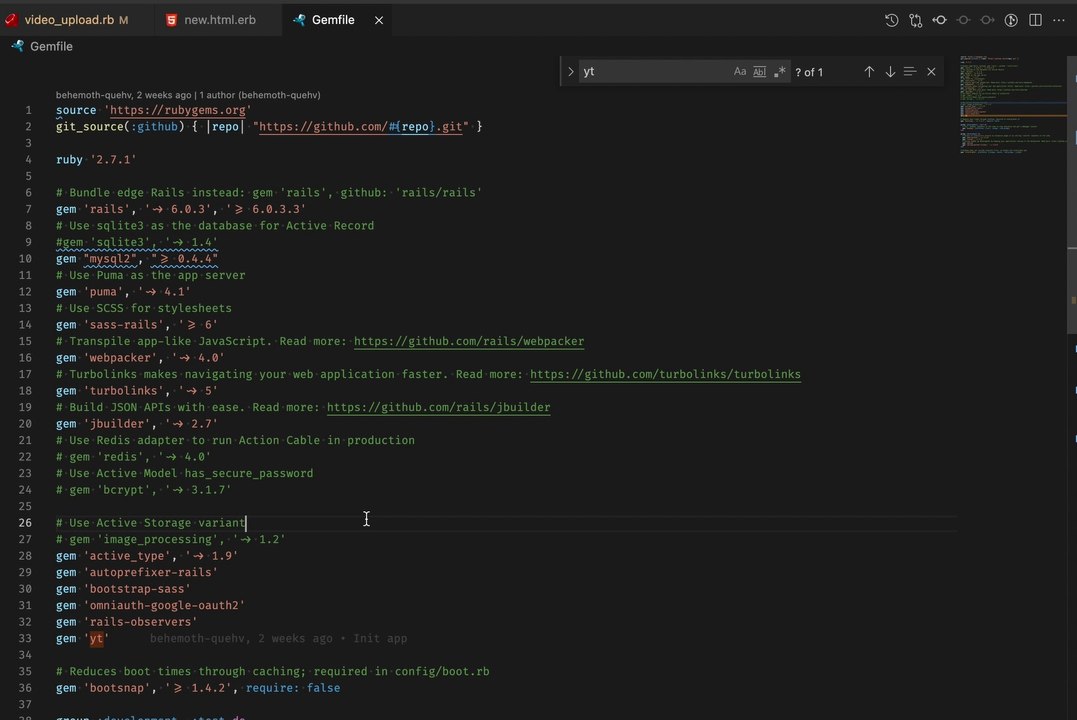Toggle Match Case in find widget
The width and height of the screenshot is (1077, 720).
[740, 71]
